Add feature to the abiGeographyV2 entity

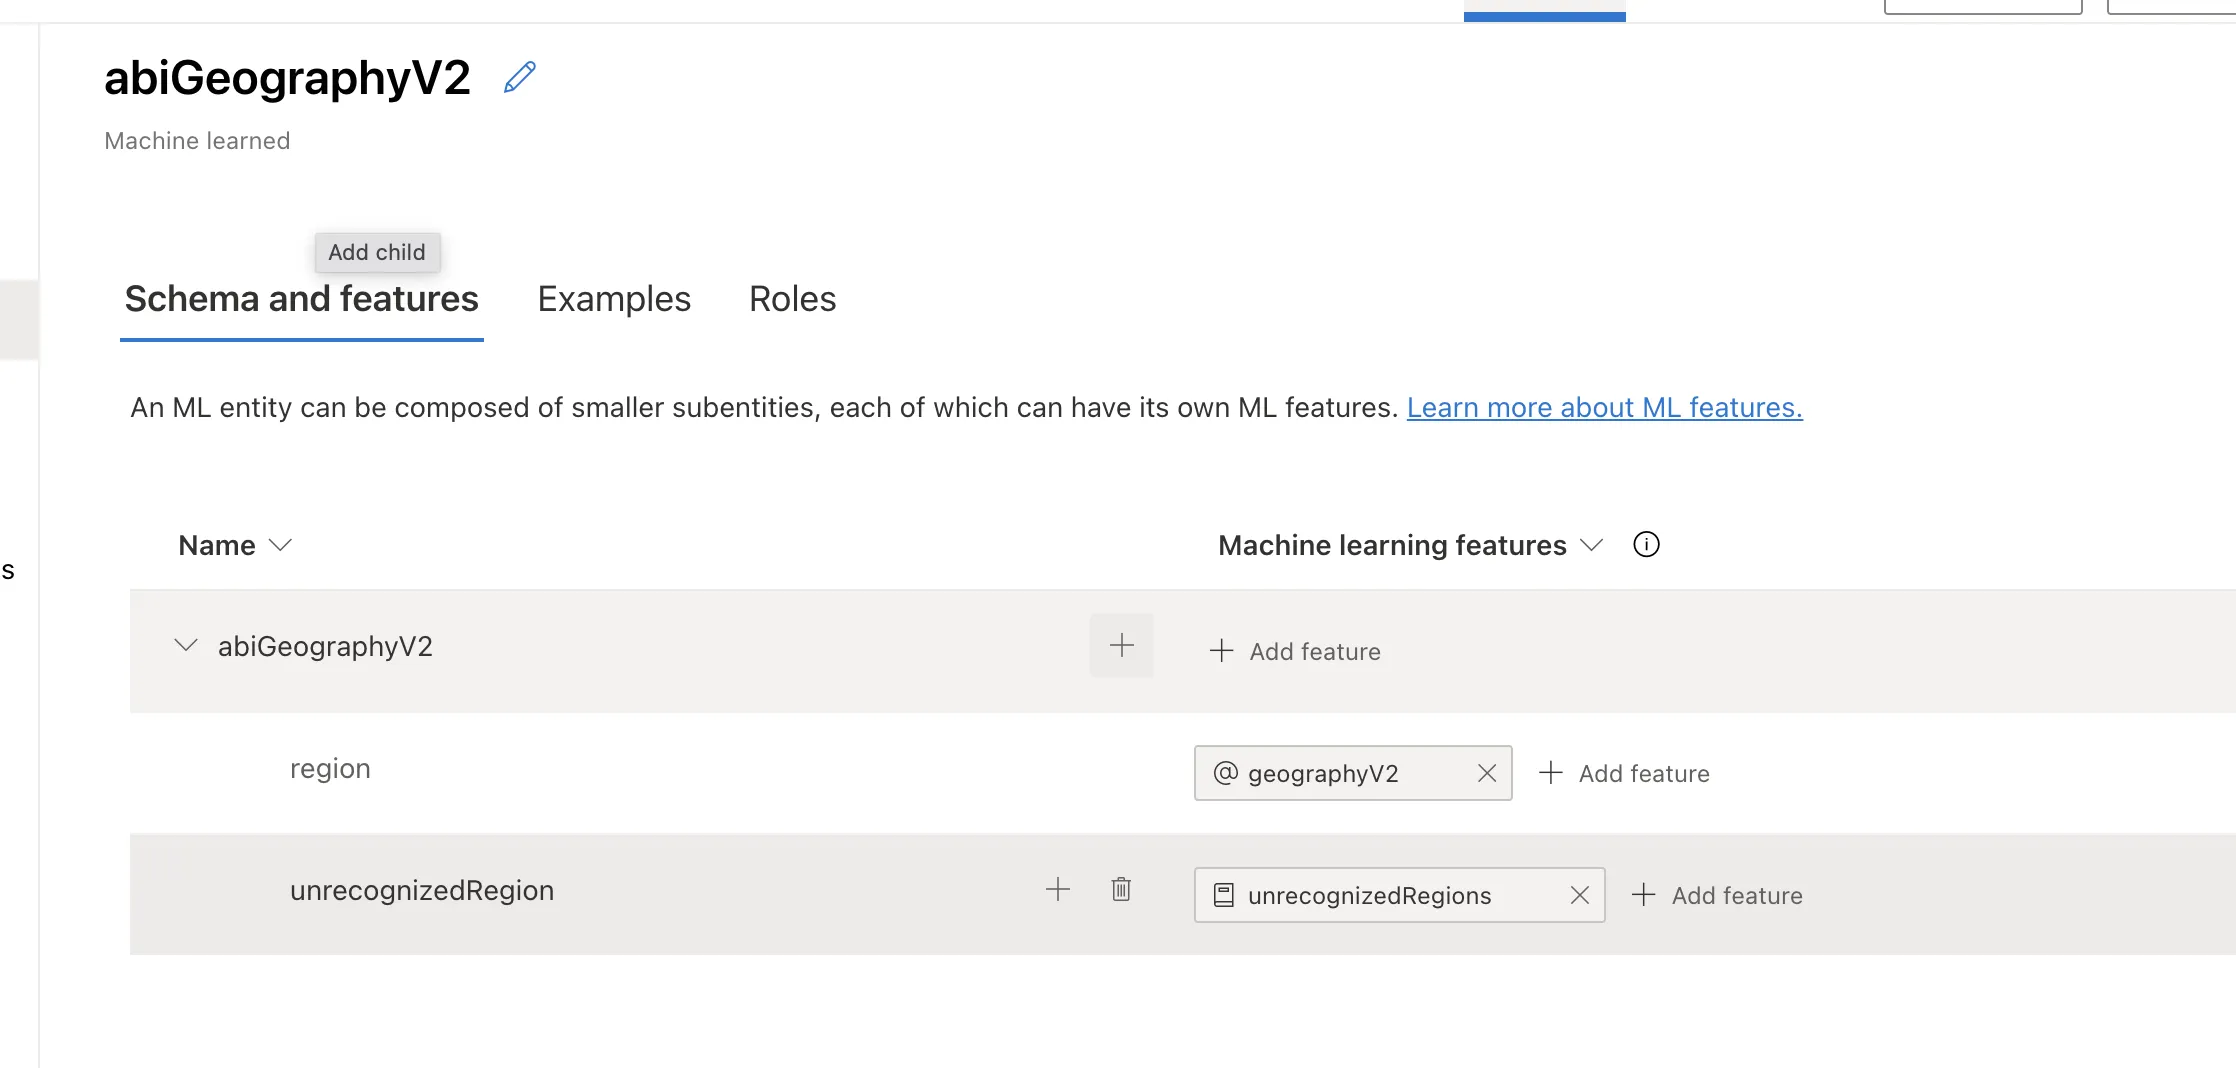click(1295, 652)
